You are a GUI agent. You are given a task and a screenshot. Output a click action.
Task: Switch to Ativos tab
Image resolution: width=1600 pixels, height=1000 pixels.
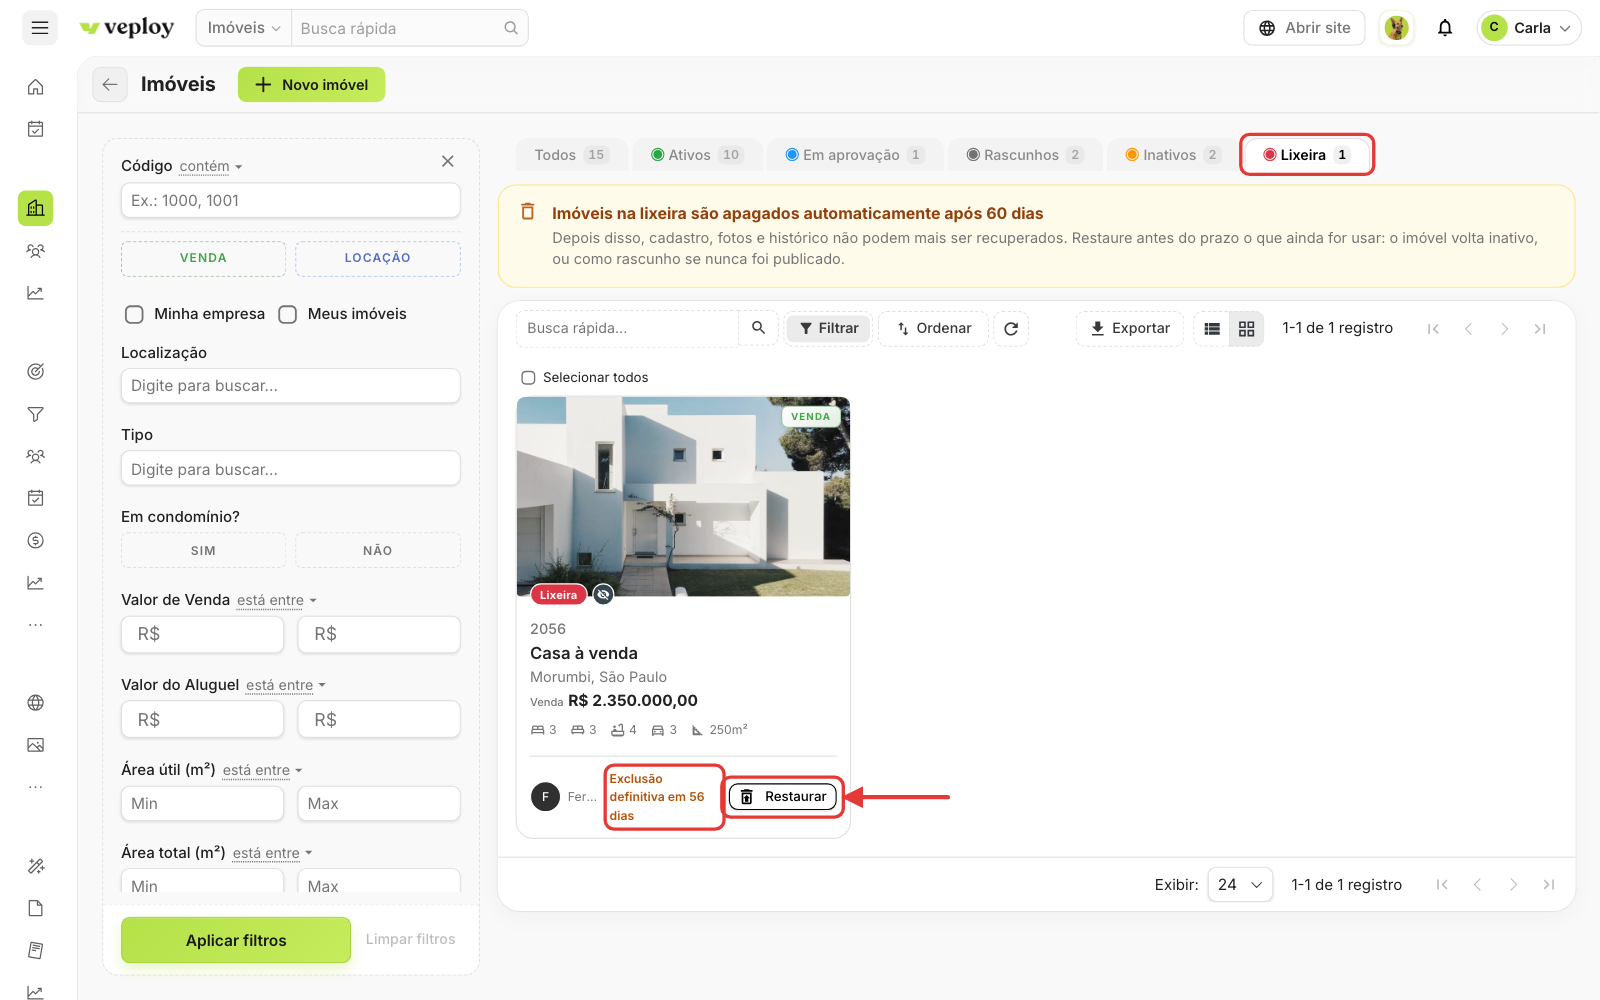coord(696,155)
